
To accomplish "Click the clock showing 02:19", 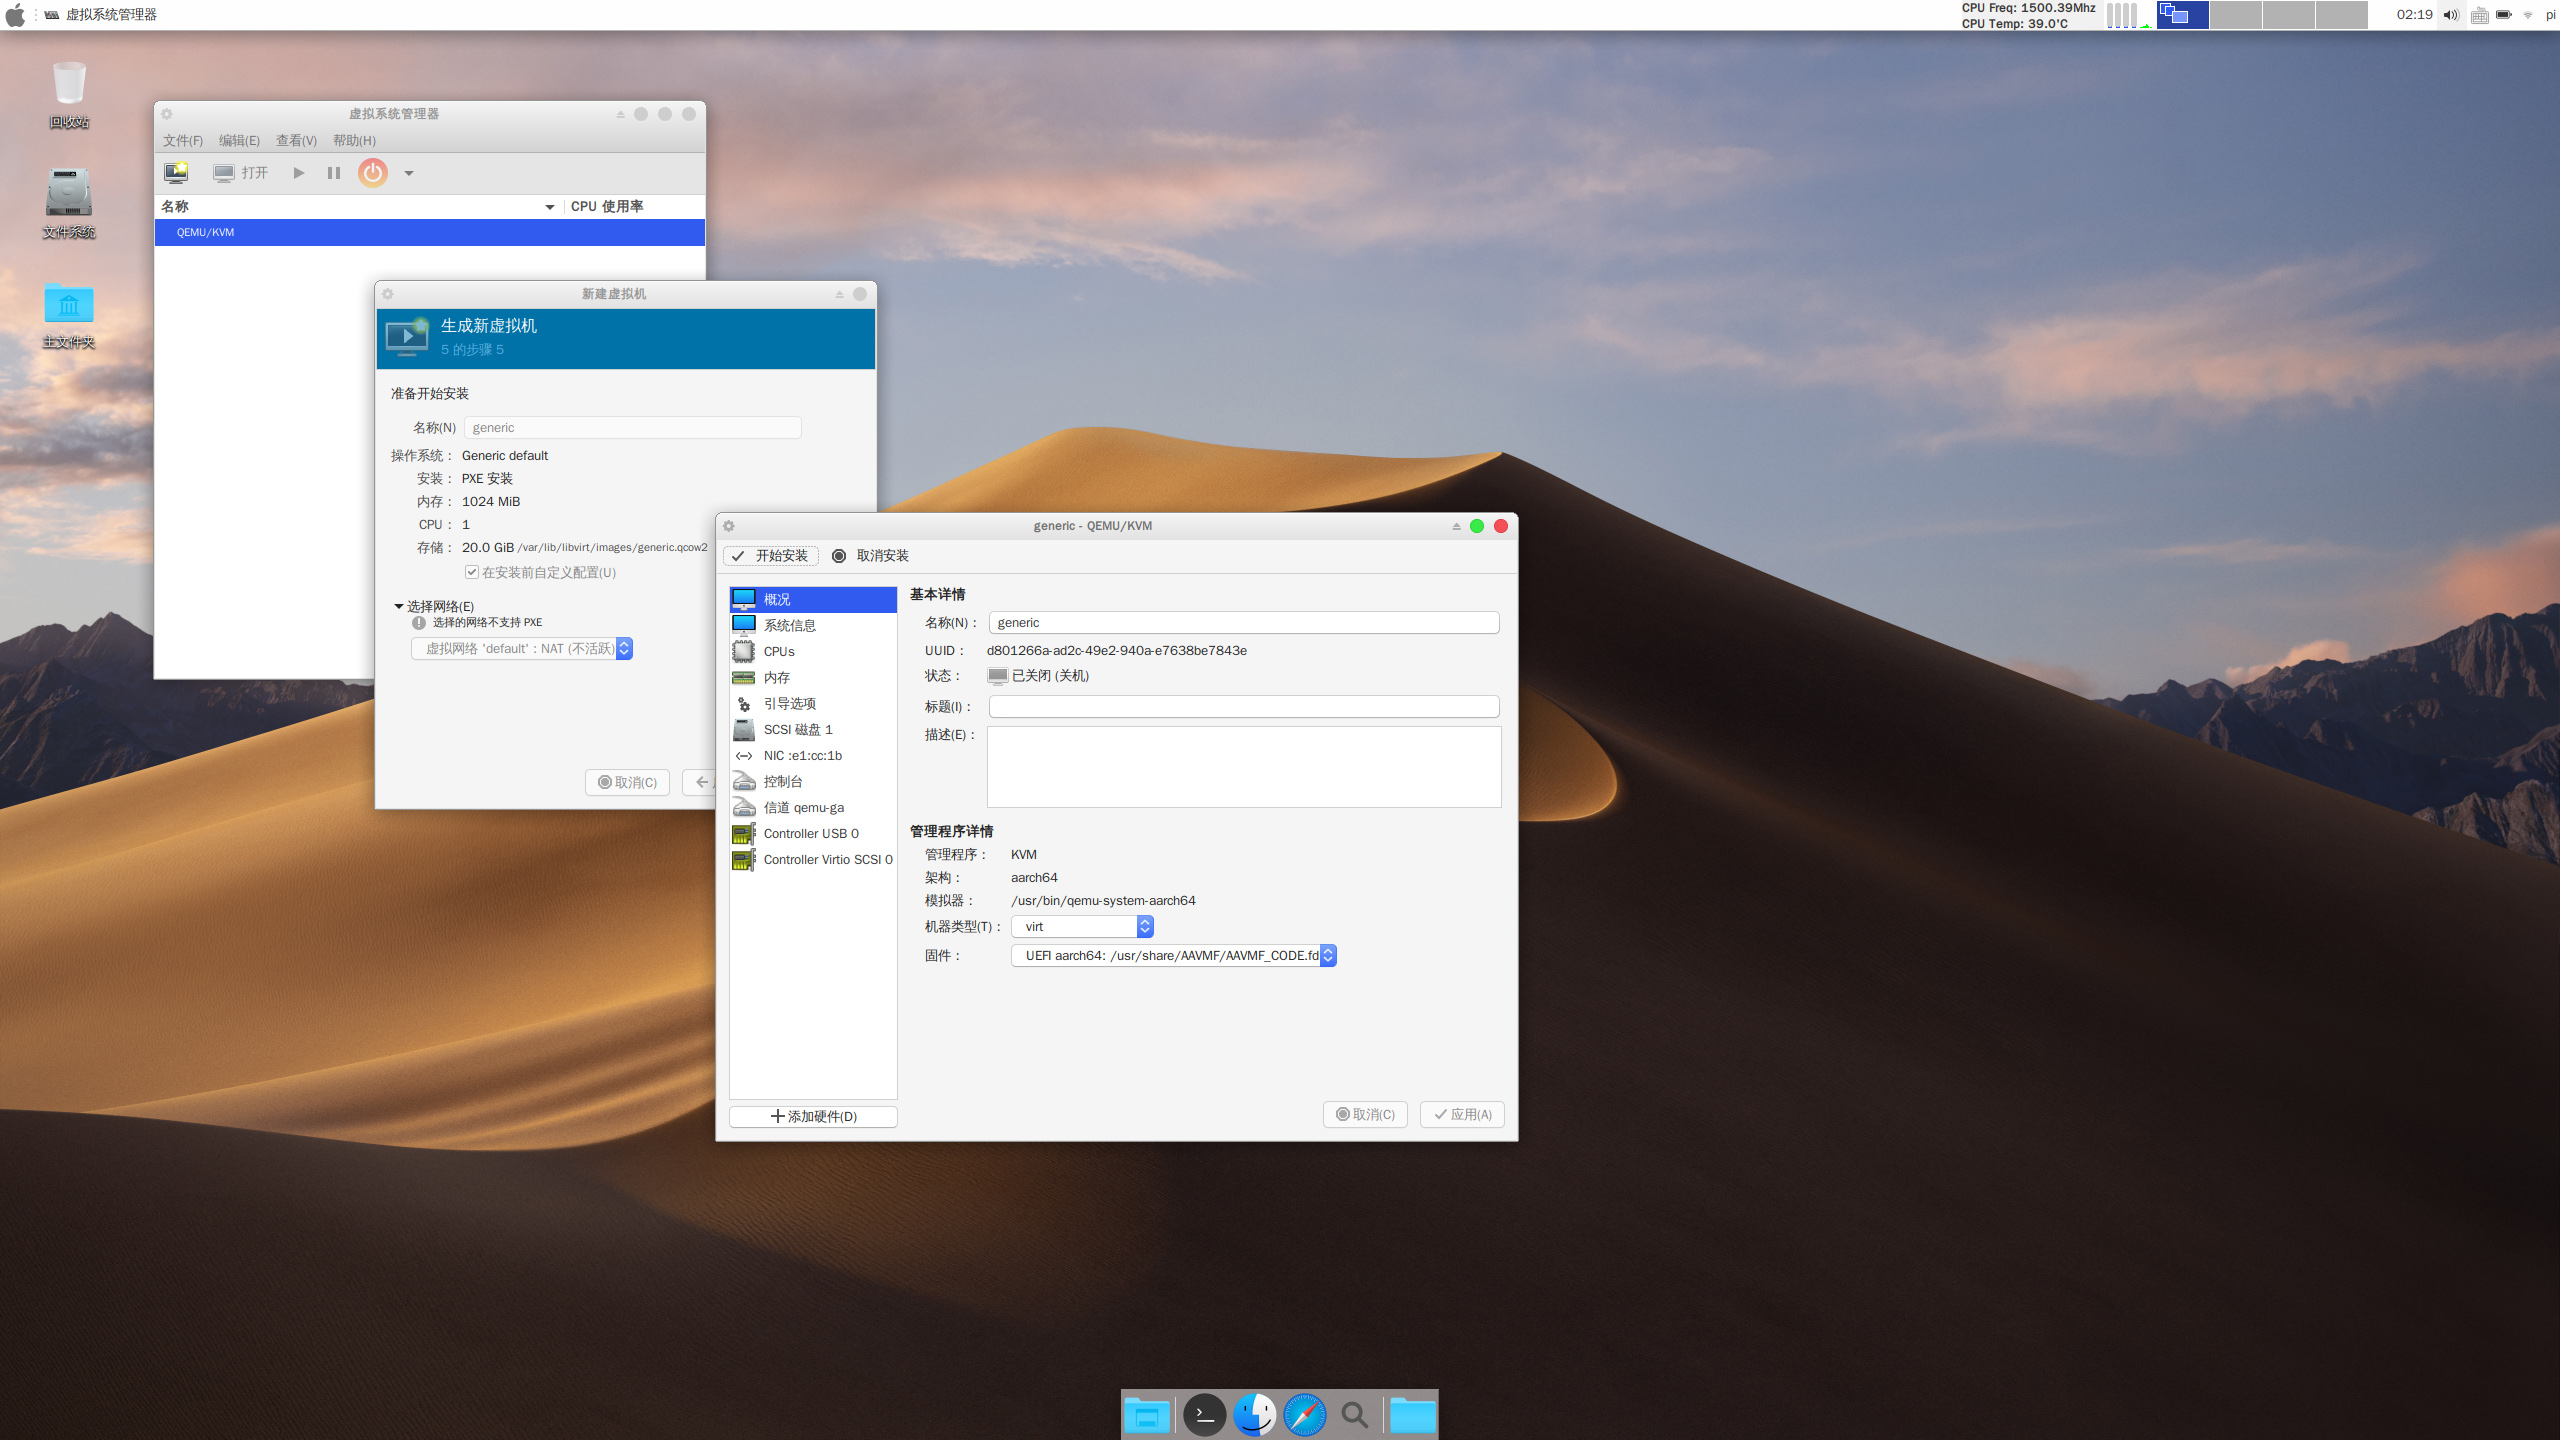I will click(2414, 15).
